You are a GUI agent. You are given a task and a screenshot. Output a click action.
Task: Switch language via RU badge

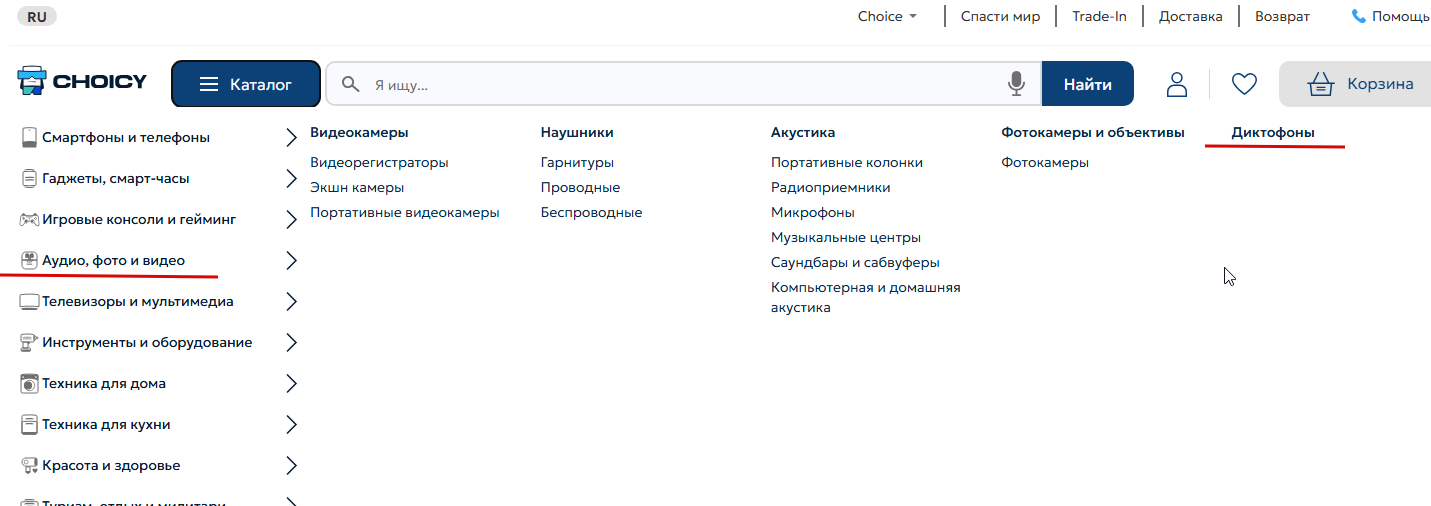pos(37,17)
